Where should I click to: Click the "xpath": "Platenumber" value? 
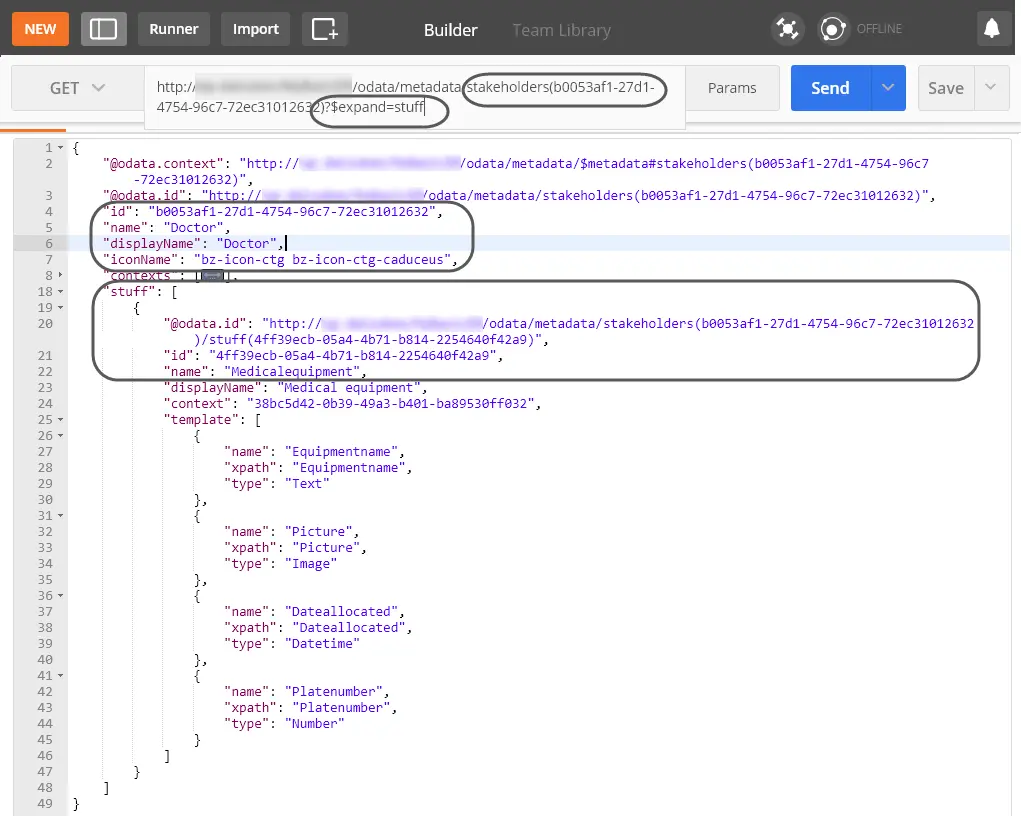coord(341,708)
